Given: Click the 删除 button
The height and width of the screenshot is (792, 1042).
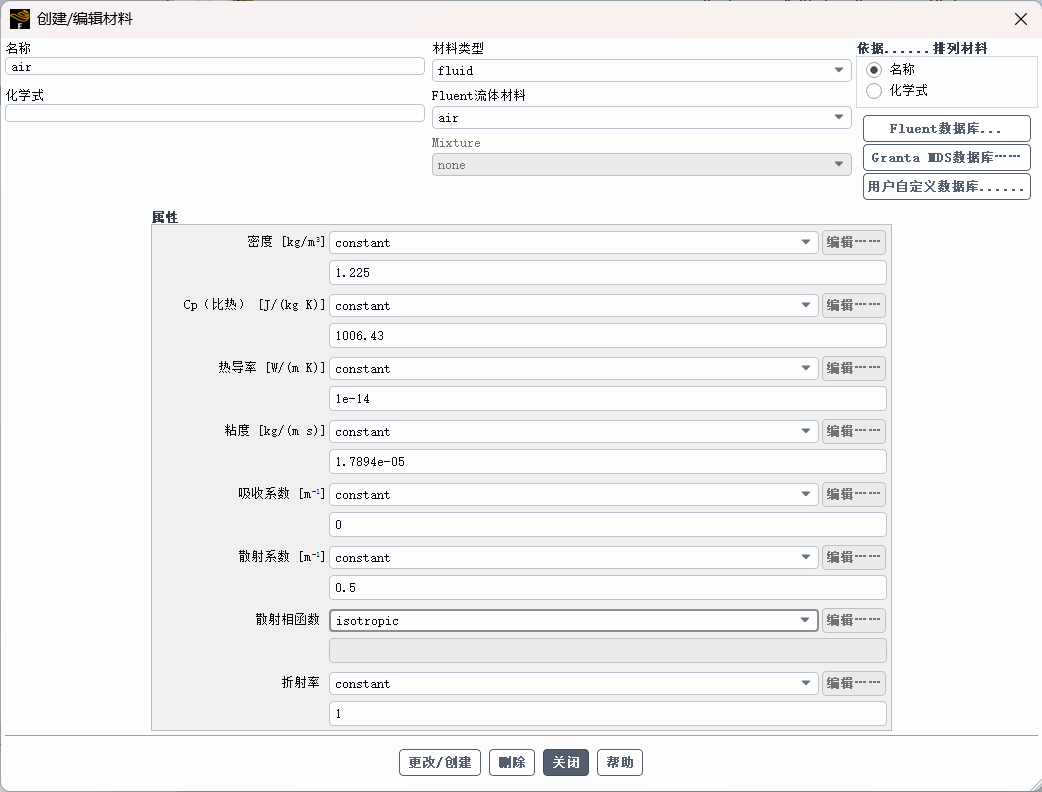Looking at the screenshot, I should click(512, 763).
